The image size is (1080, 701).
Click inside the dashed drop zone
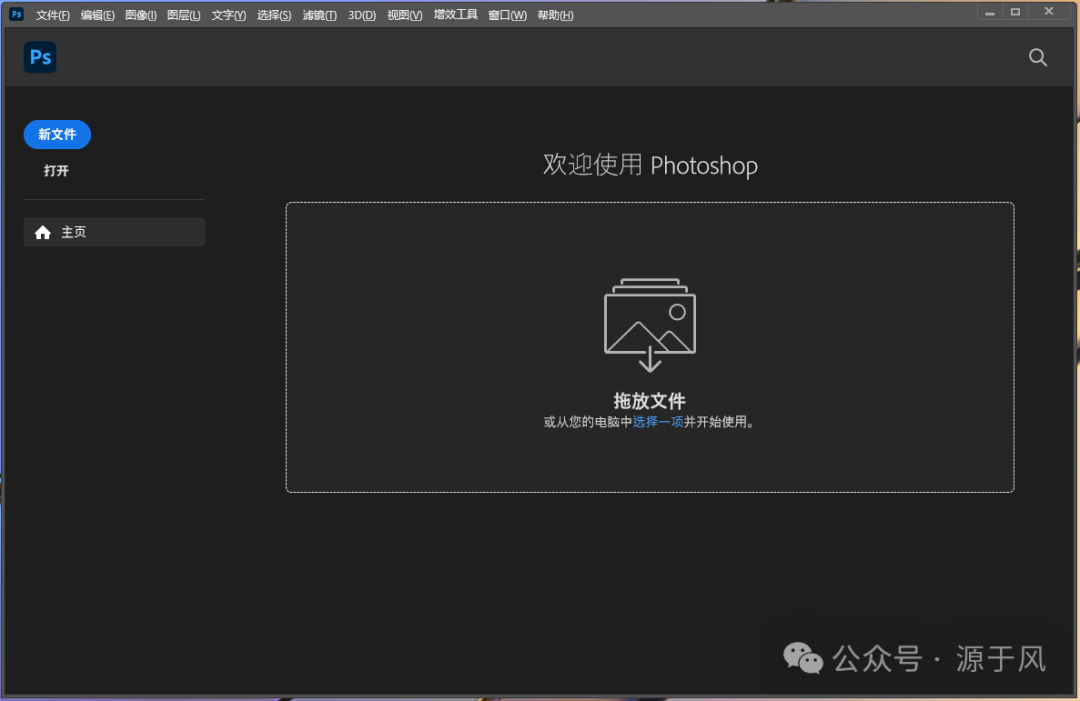click(650, 347)
